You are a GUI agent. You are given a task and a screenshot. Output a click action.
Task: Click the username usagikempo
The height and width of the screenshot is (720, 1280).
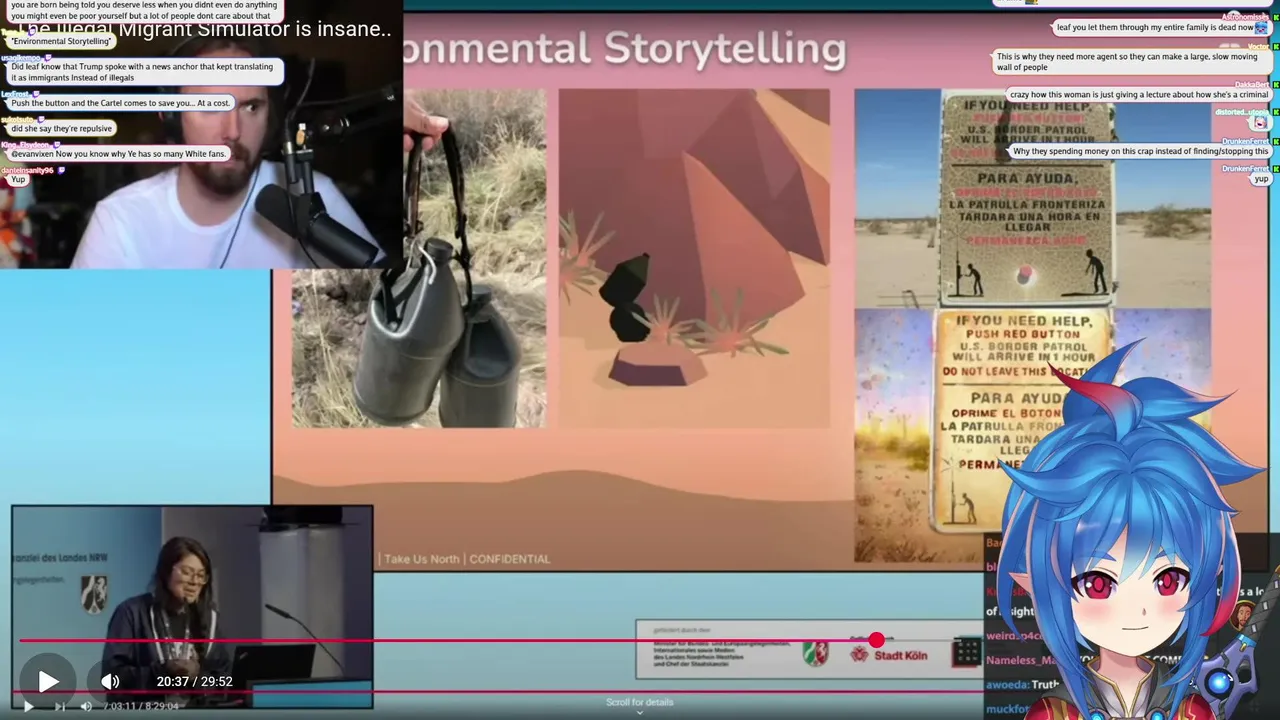tap(23, 58)
